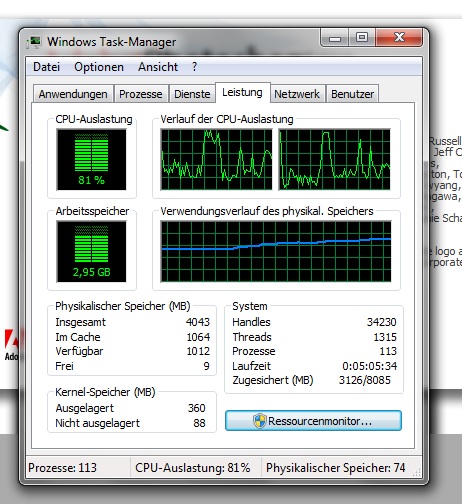Click the Frei value 9

pos(207,366)
